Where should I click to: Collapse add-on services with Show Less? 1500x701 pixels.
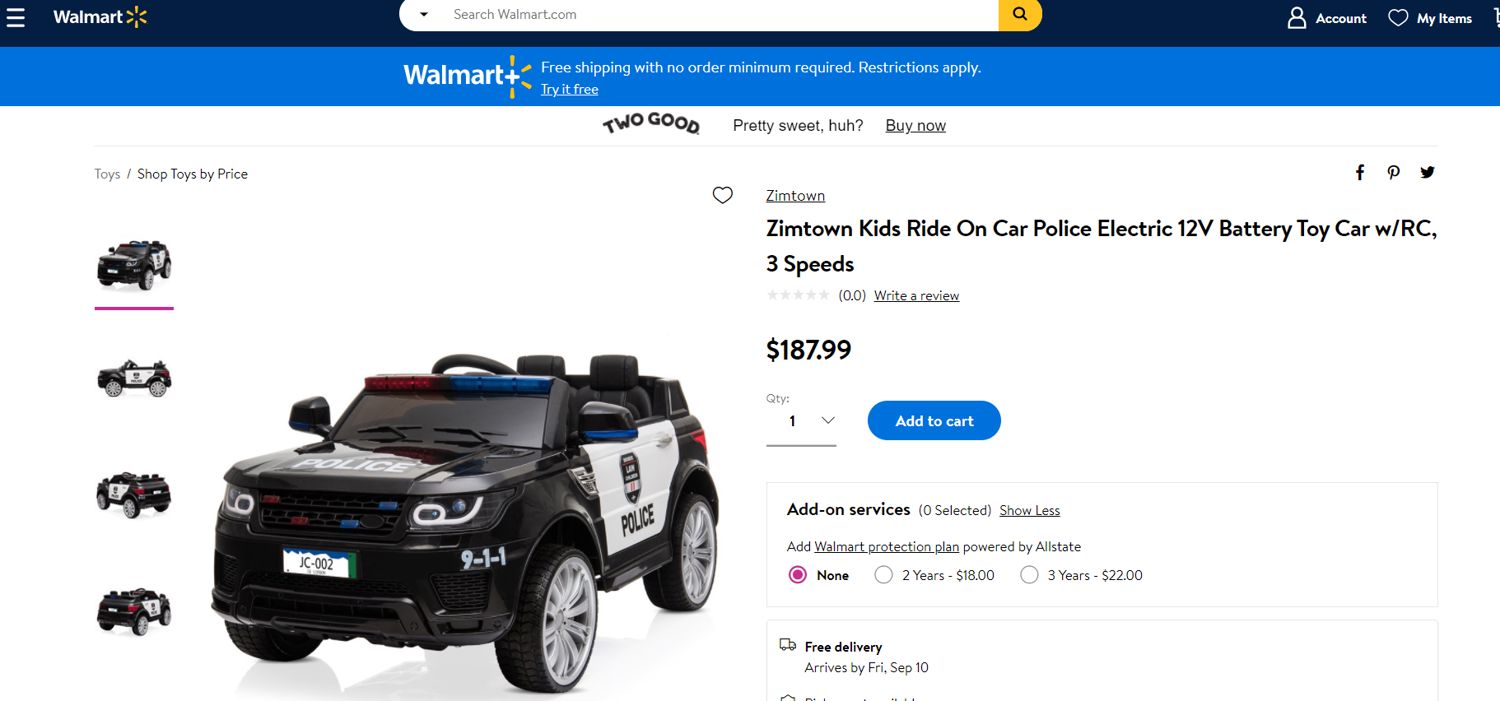click(x=1029, y=510)
